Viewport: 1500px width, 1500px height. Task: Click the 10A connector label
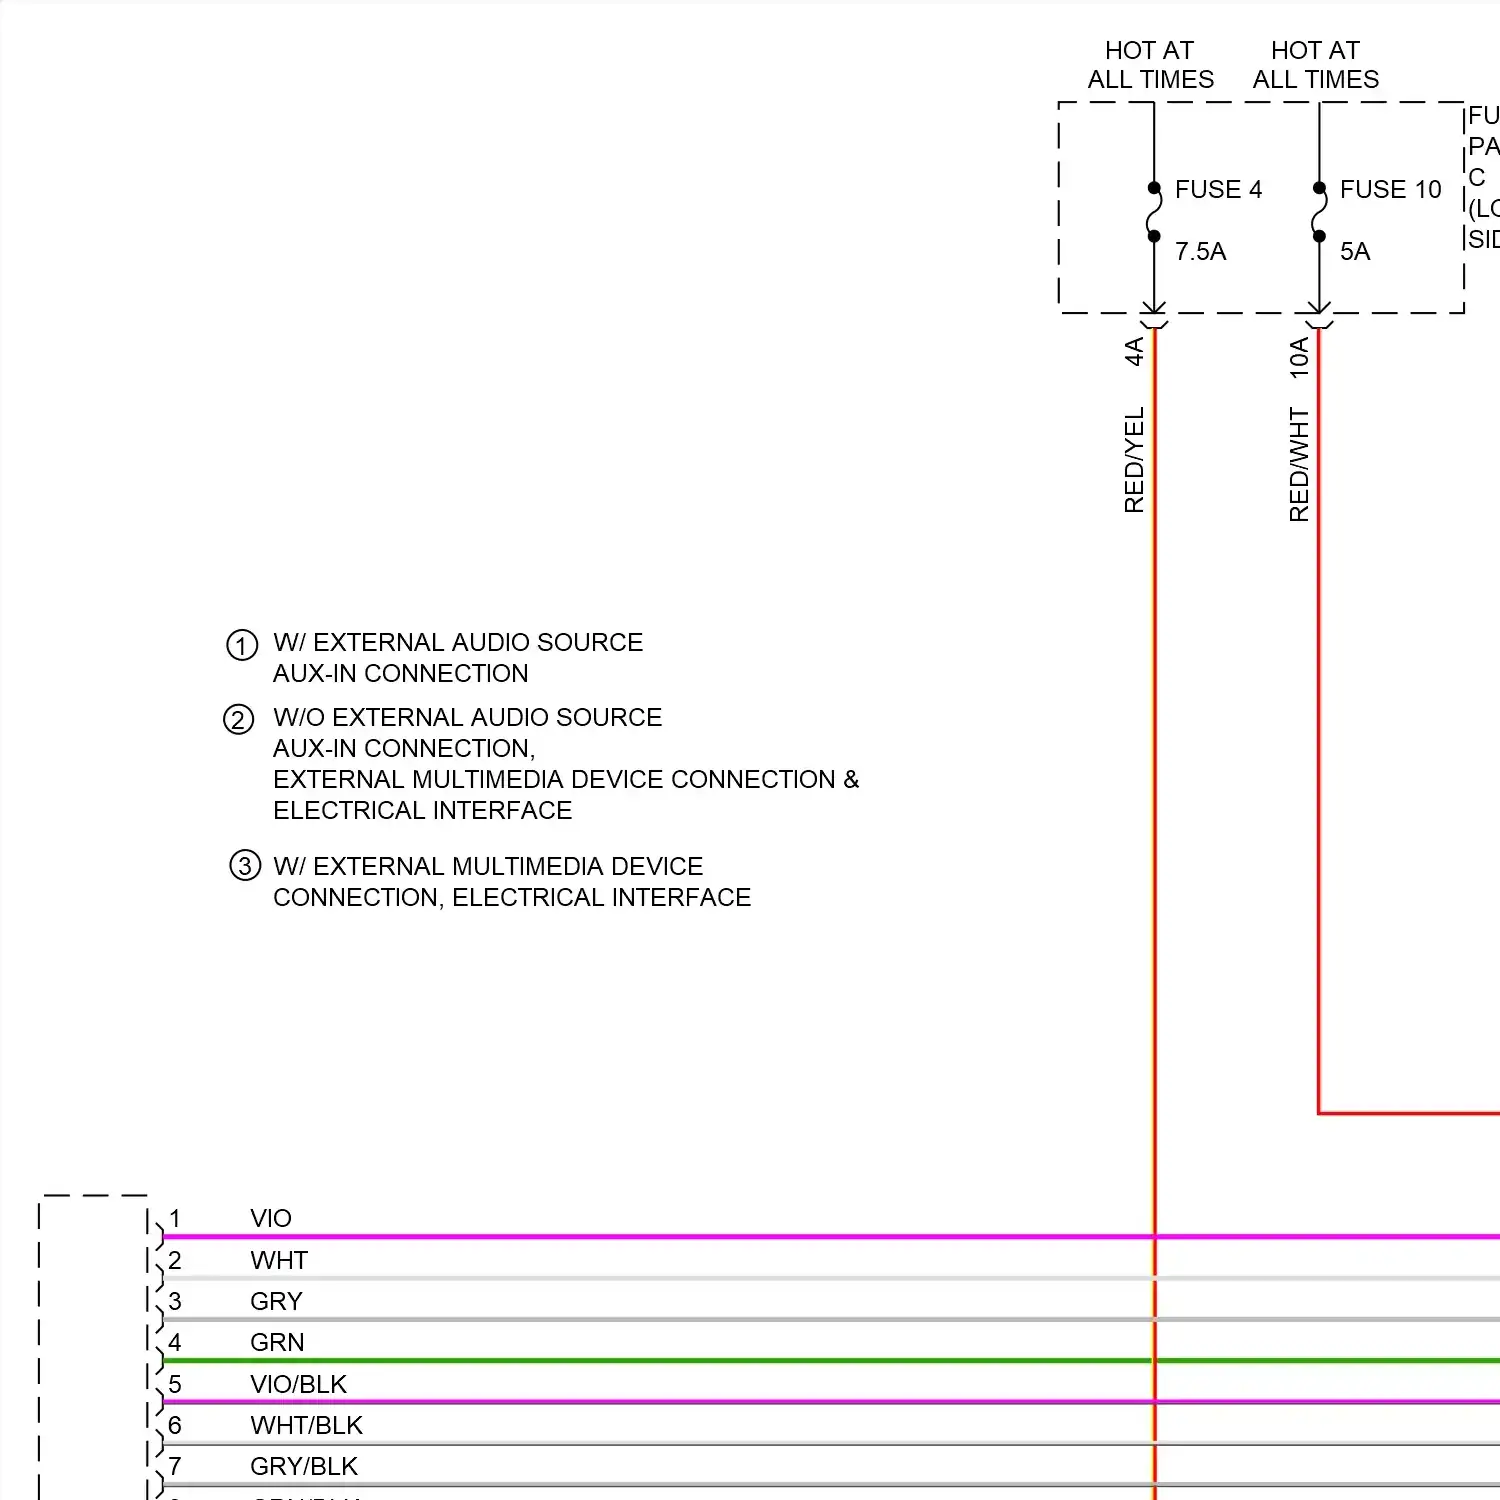1299,357
